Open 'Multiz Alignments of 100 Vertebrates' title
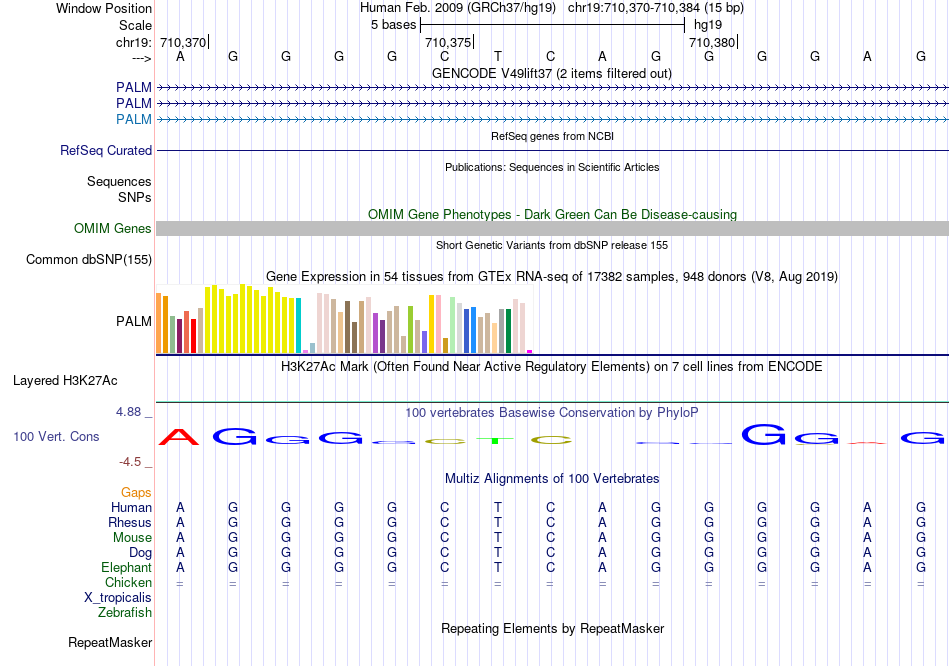The image size is (950, 666). click(x=552, y=479)
